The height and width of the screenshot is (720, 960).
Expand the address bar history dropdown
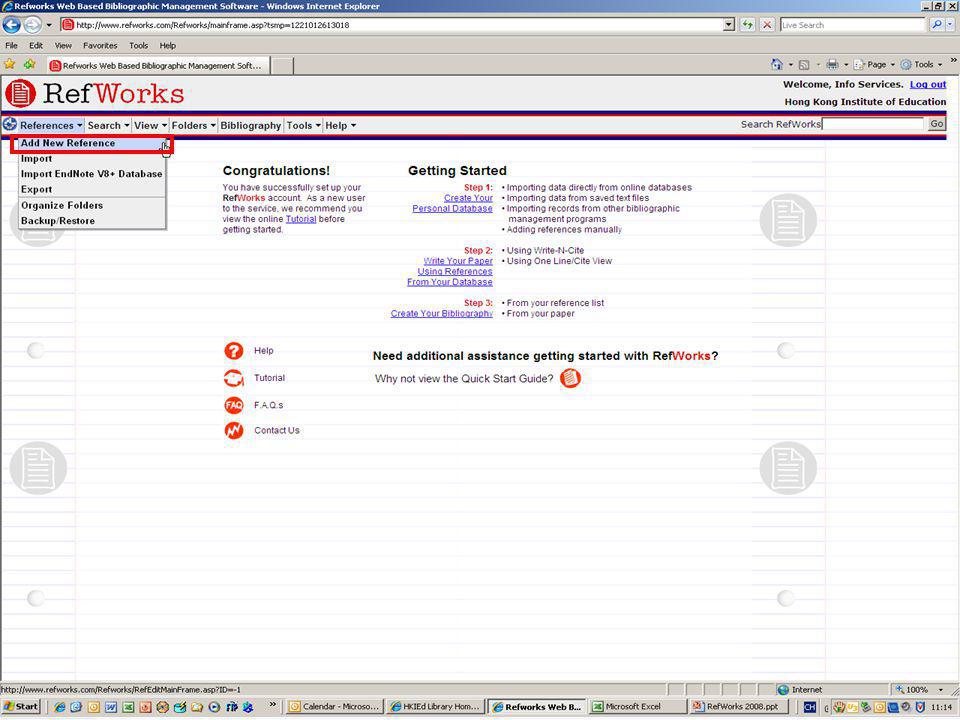729,25
